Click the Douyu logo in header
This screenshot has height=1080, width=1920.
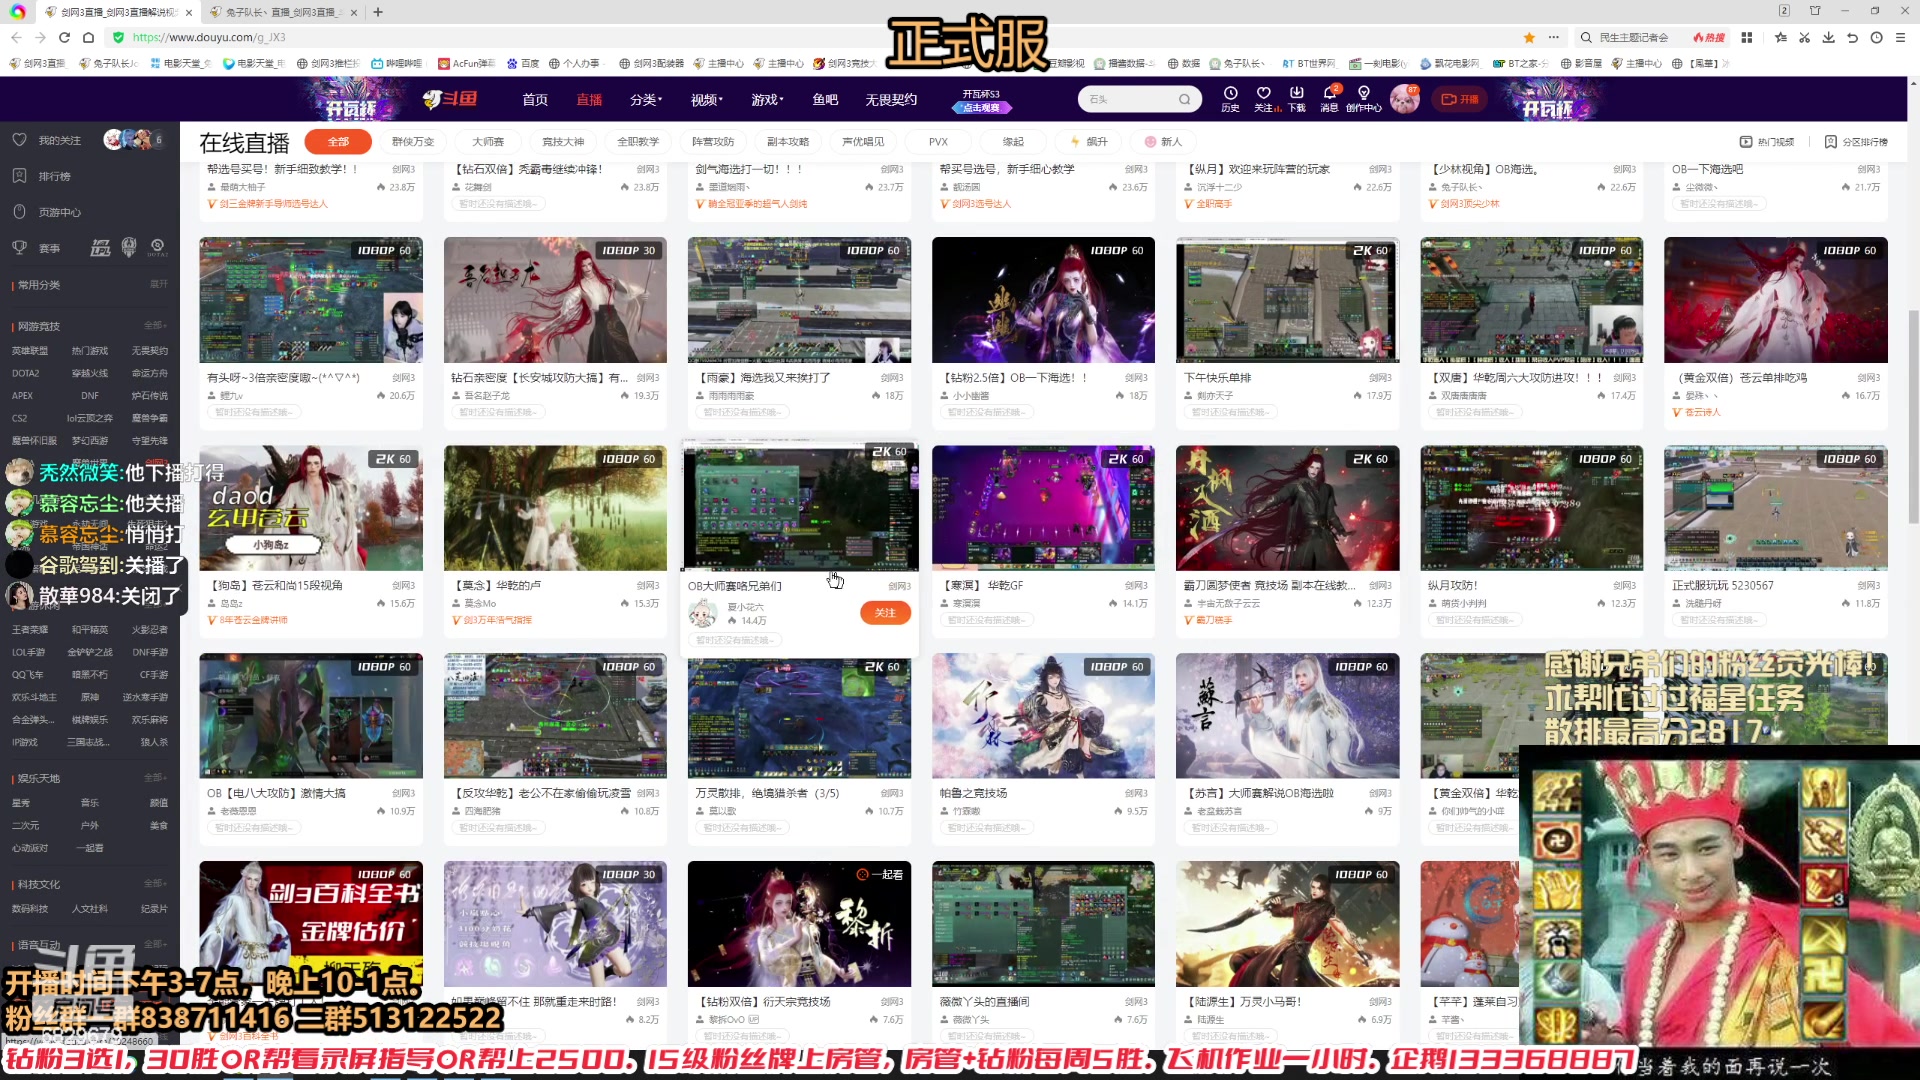pos(449,99)
